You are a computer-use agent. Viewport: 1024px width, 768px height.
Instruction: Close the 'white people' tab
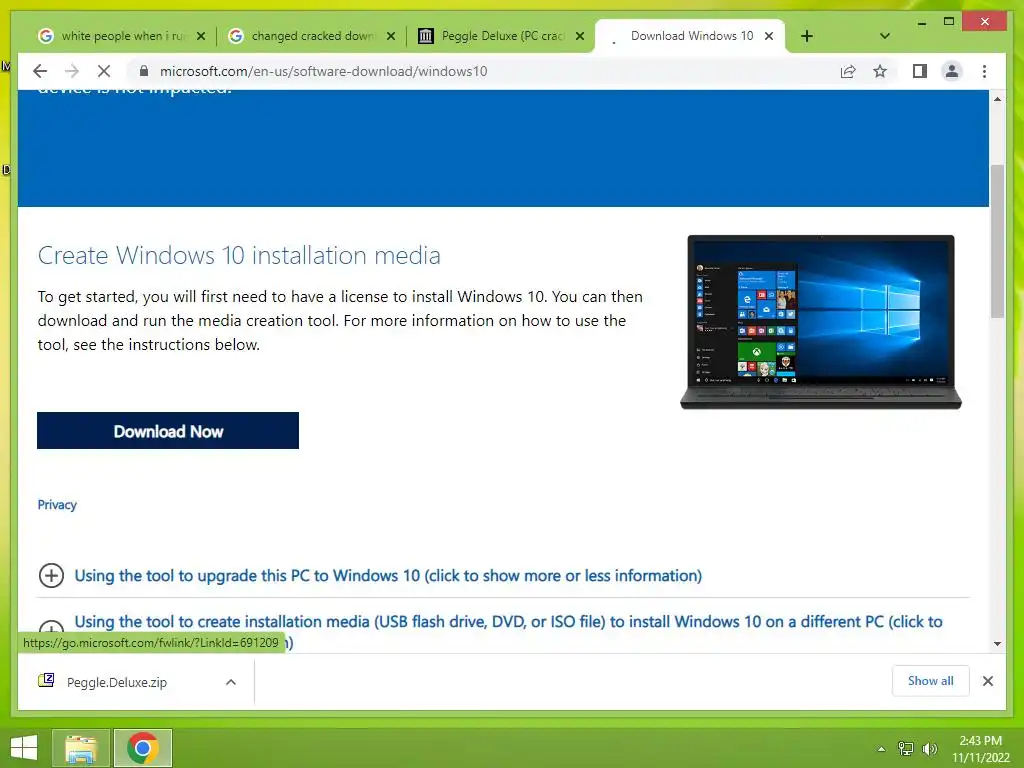(201, 36)
